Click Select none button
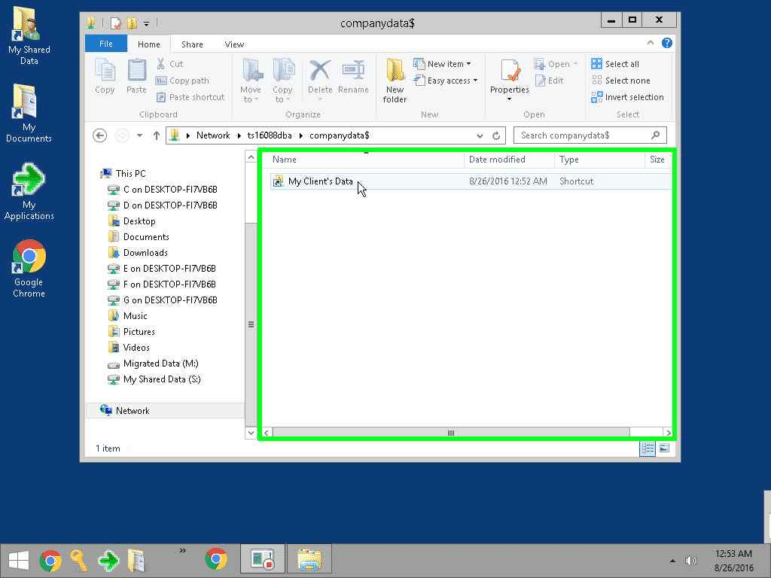Viewport: 771px width, 578px height. coord(620,81)
